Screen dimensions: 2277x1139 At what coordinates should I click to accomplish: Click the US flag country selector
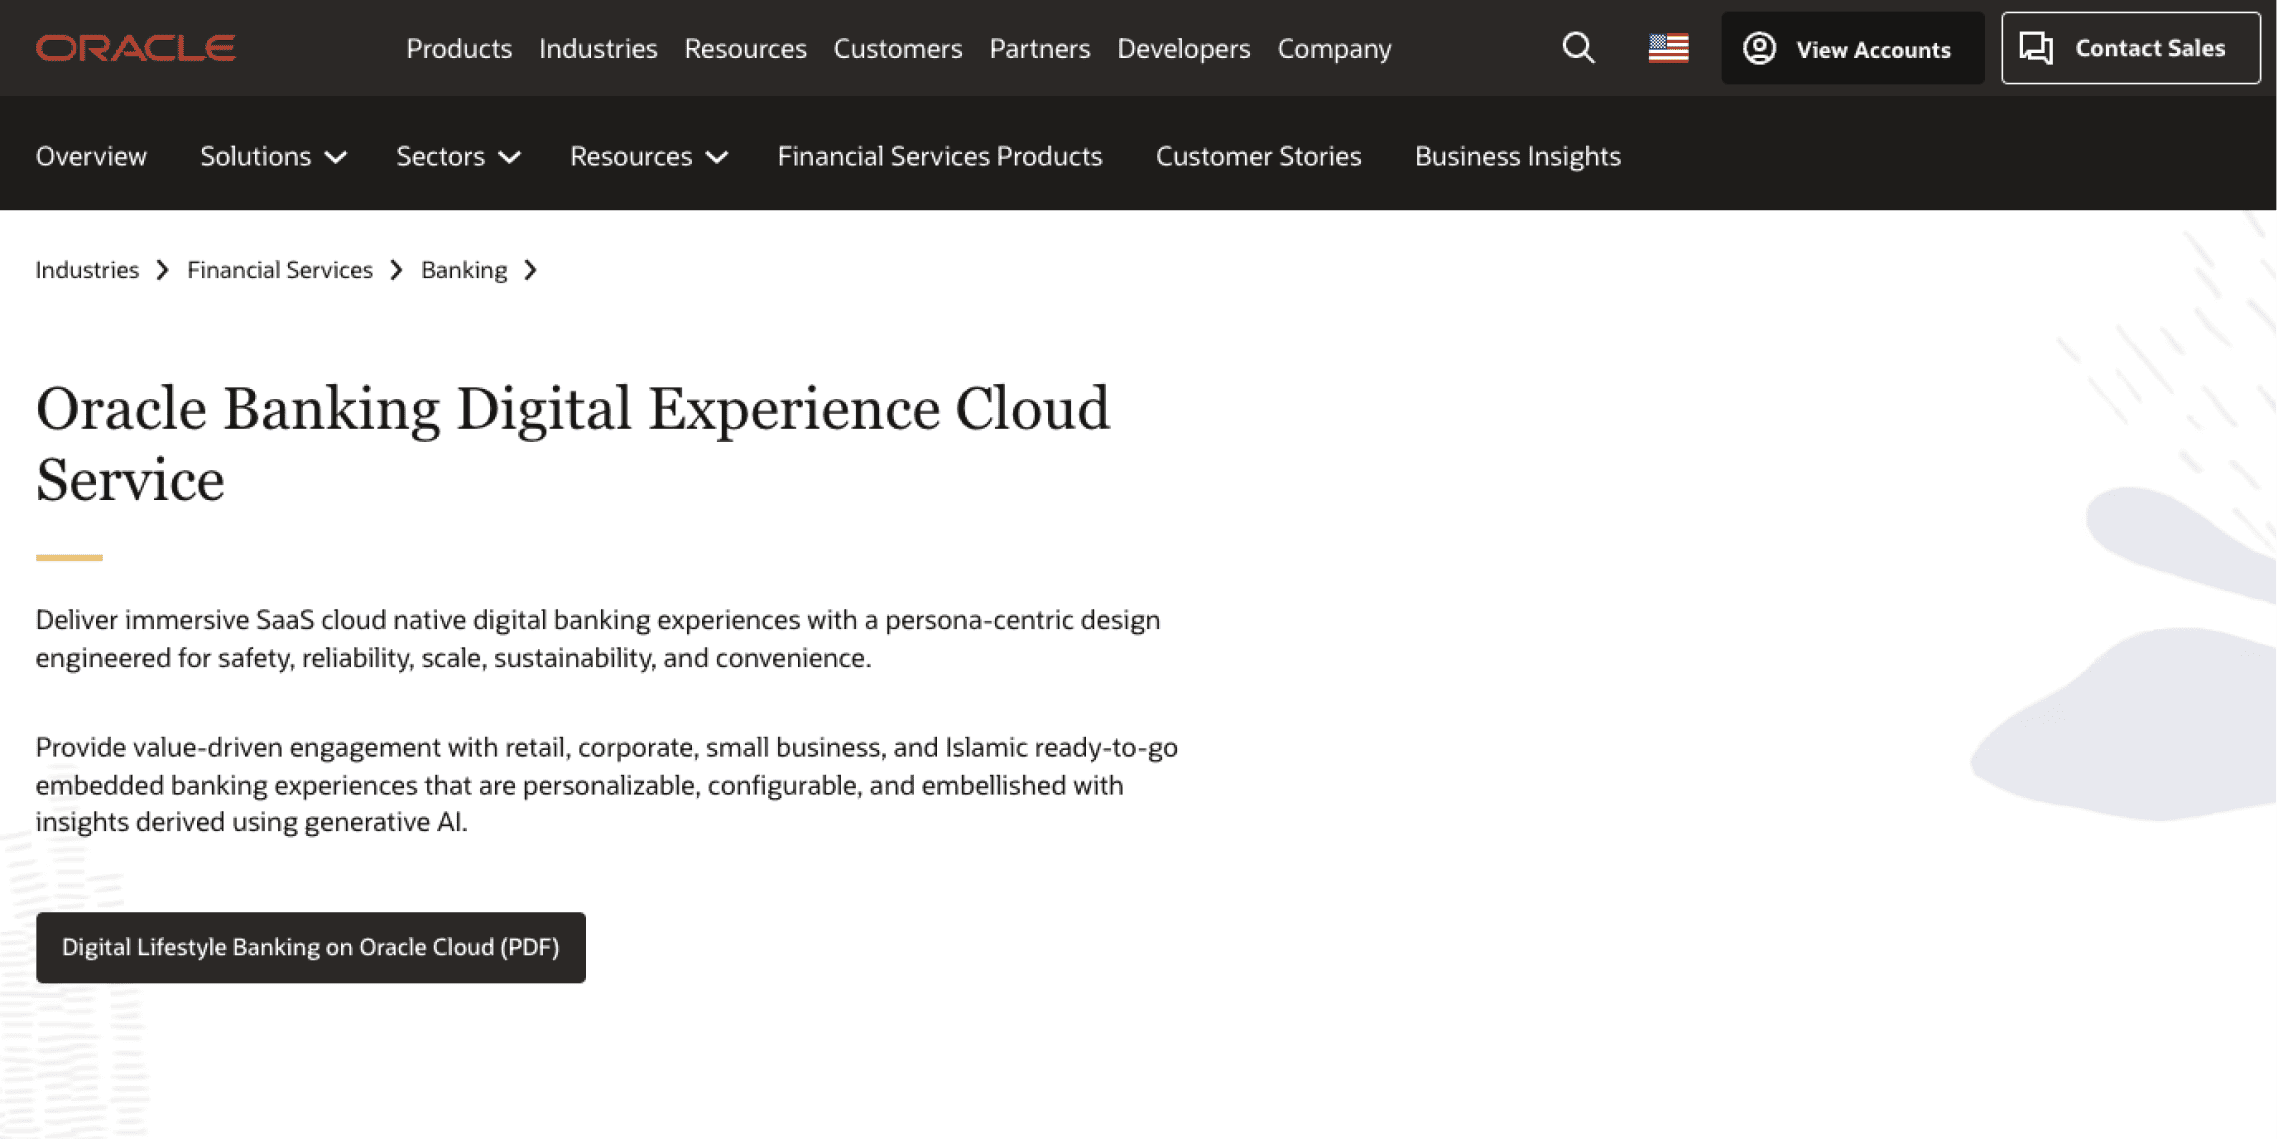[1667, 47]
